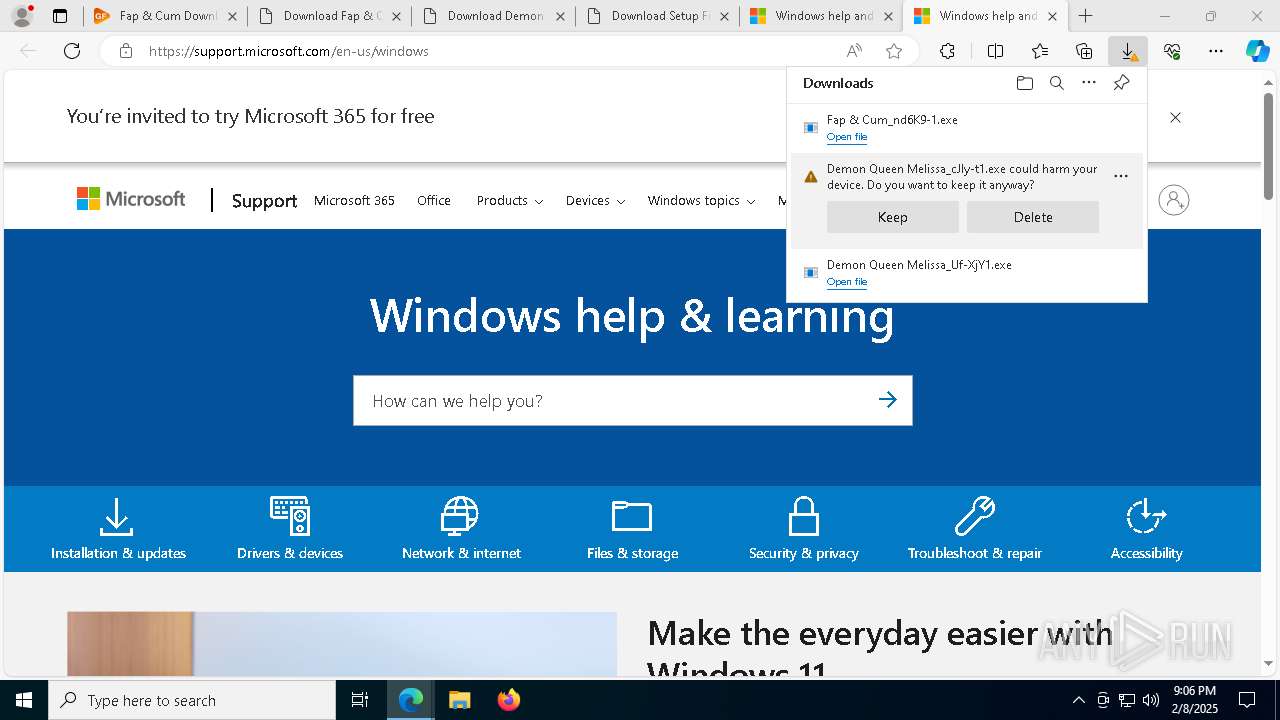The image size is (1280, 720).
Task: Open File Explorer from taskbar
Action: pyautogui.click(x=459, y=700)
